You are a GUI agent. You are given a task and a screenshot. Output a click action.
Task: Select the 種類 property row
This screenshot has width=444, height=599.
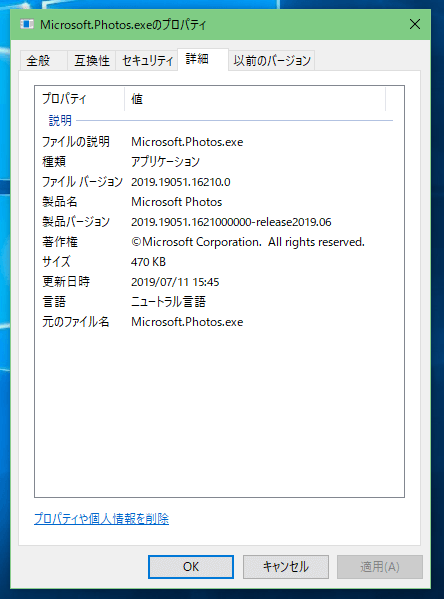coord(218,162)
